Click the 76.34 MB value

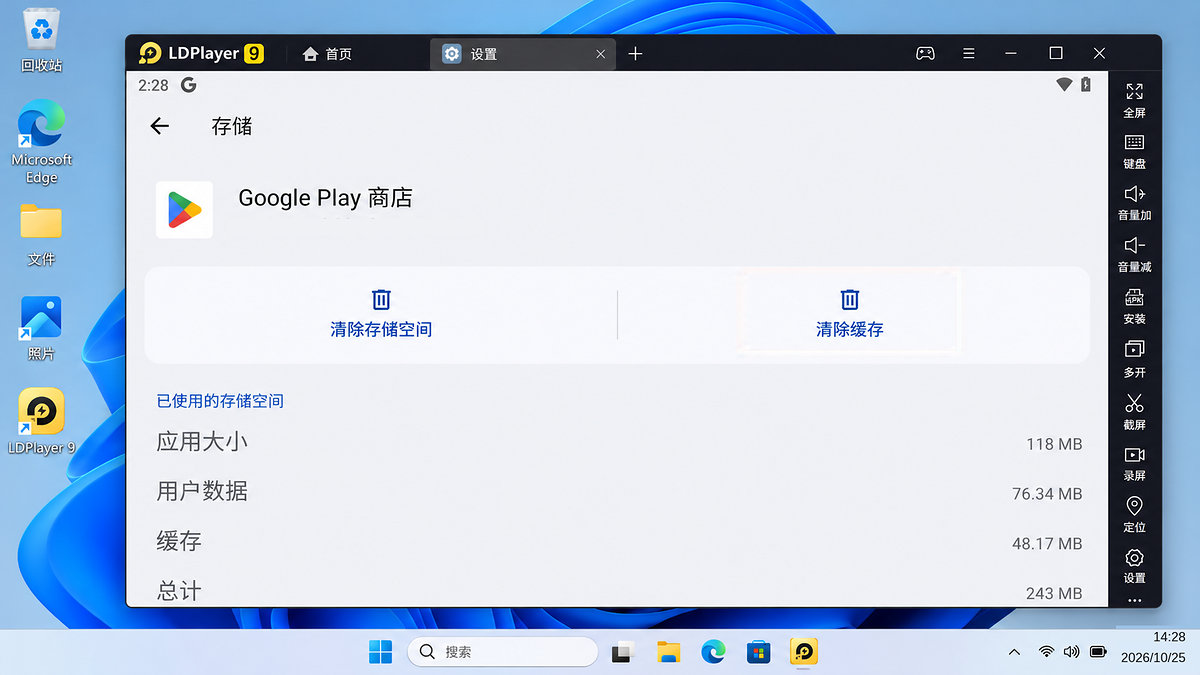pyautogui.click(x=1047, y=494)
